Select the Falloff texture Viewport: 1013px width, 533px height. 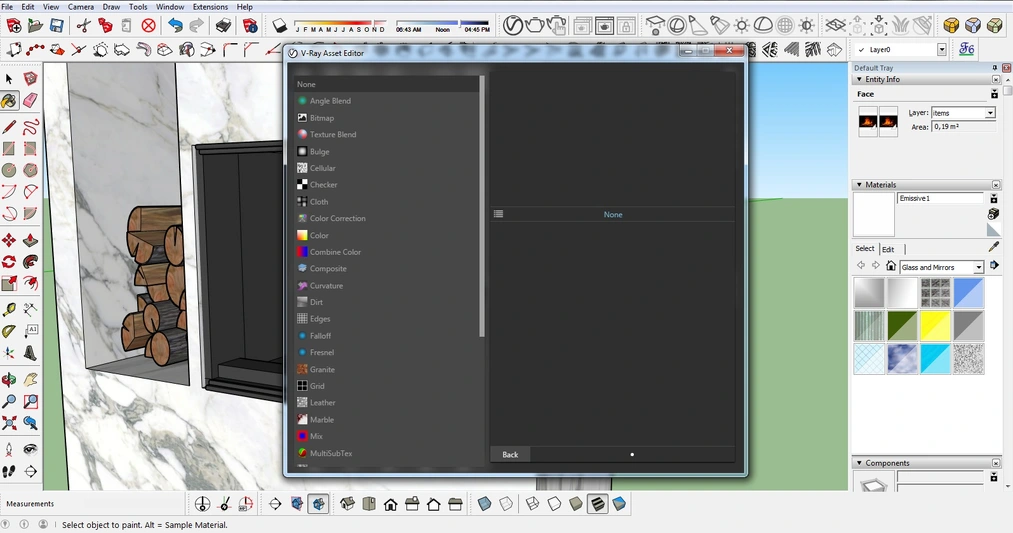pyautogui.click(x=320, y=336)
